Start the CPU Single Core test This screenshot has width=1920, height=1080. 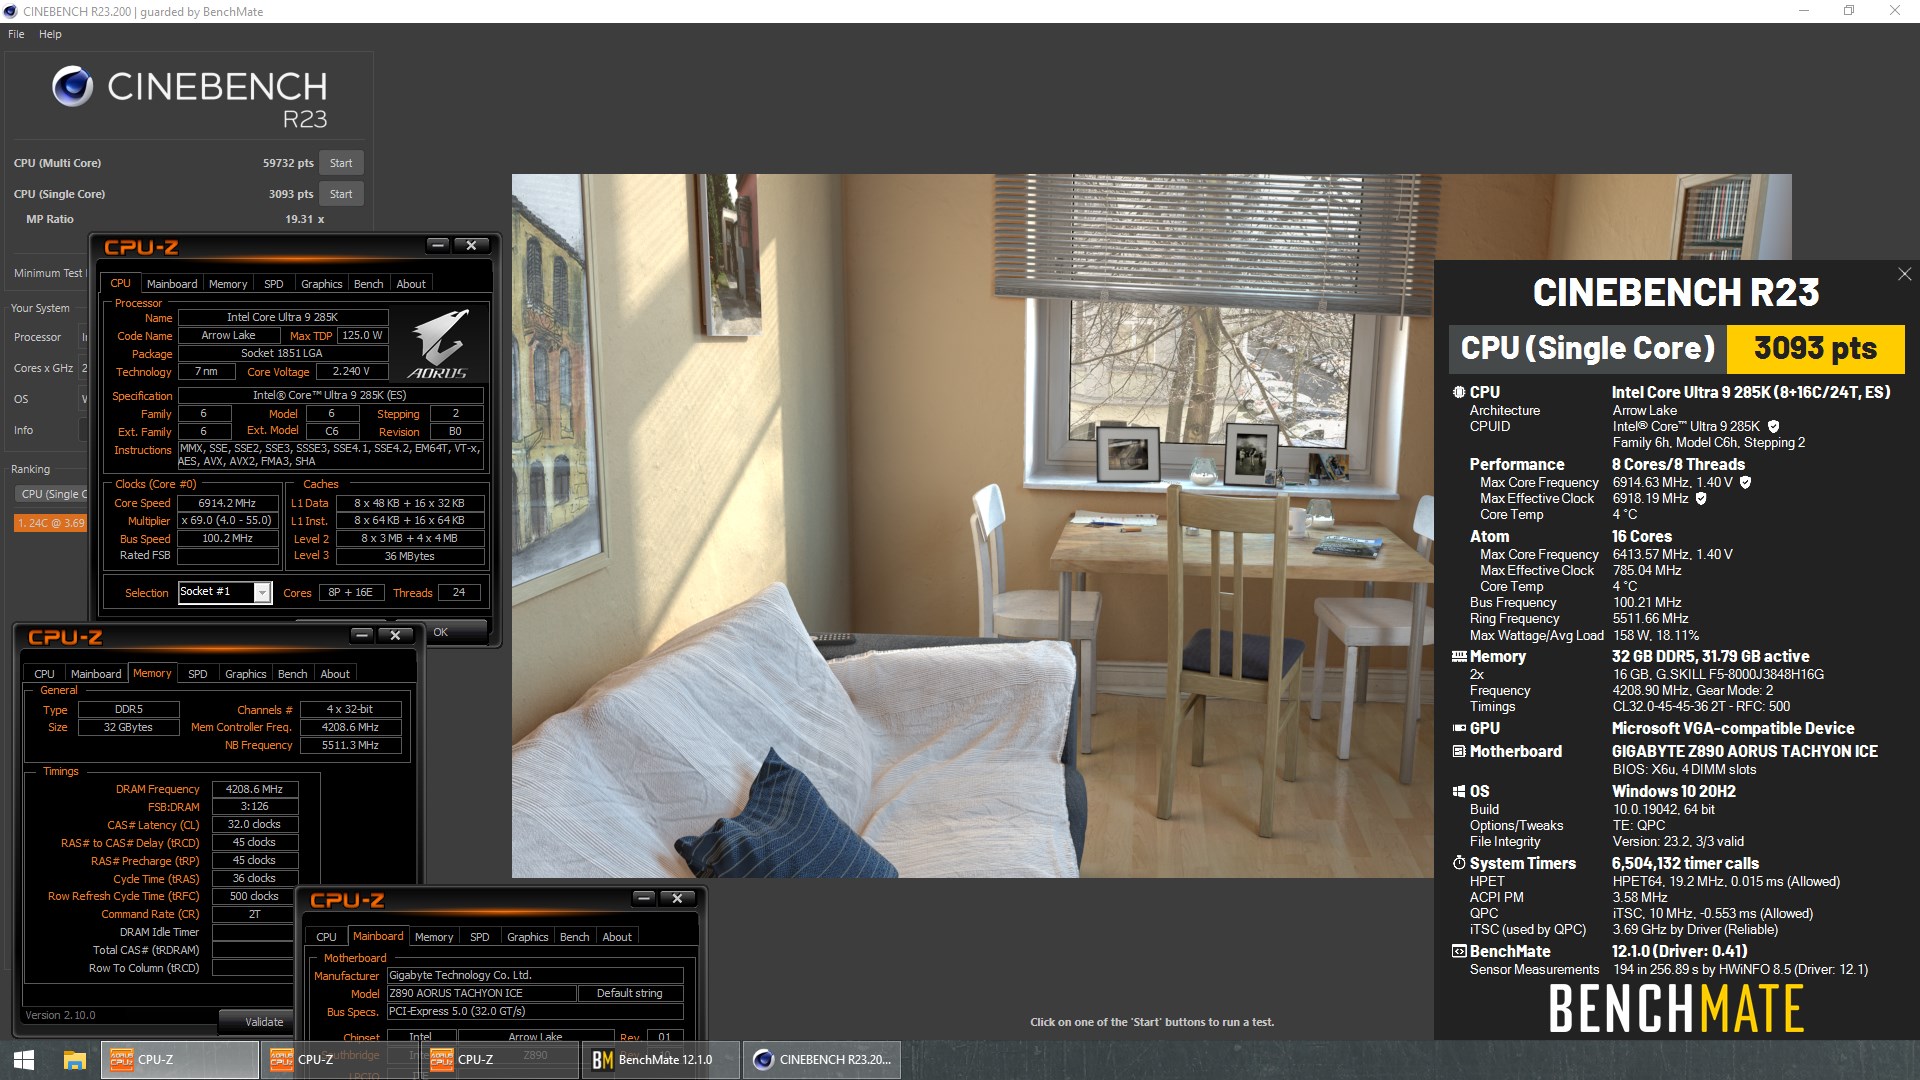click(x=341, y=194)
